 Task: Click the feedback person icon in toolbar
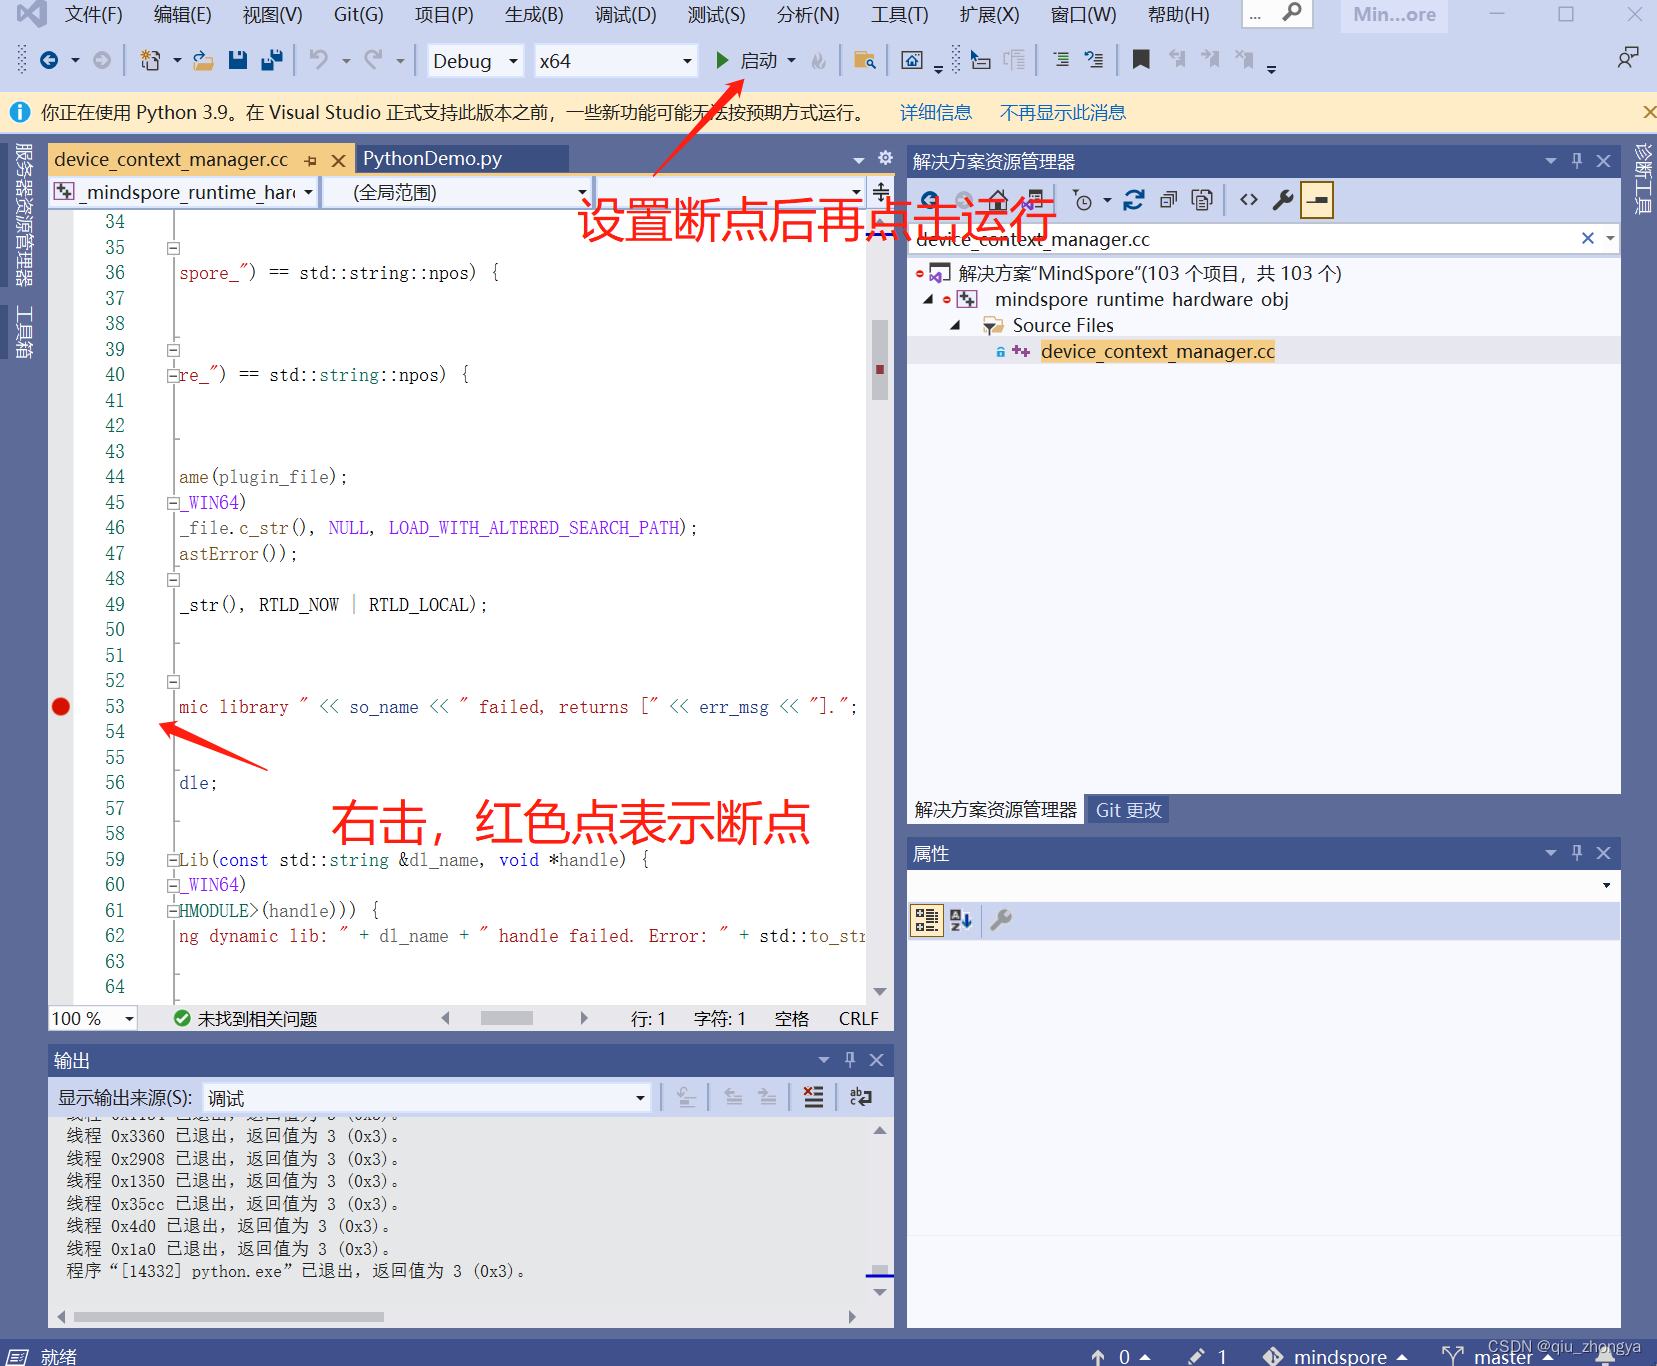pyautogui.click(x=1628, y=58)
